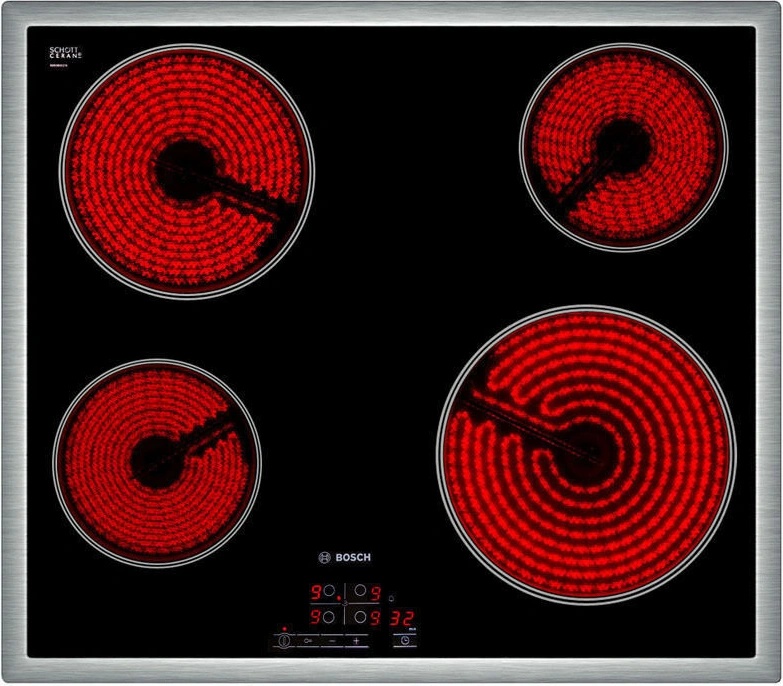Tap the rear right heat level 9

pos(375,591)
